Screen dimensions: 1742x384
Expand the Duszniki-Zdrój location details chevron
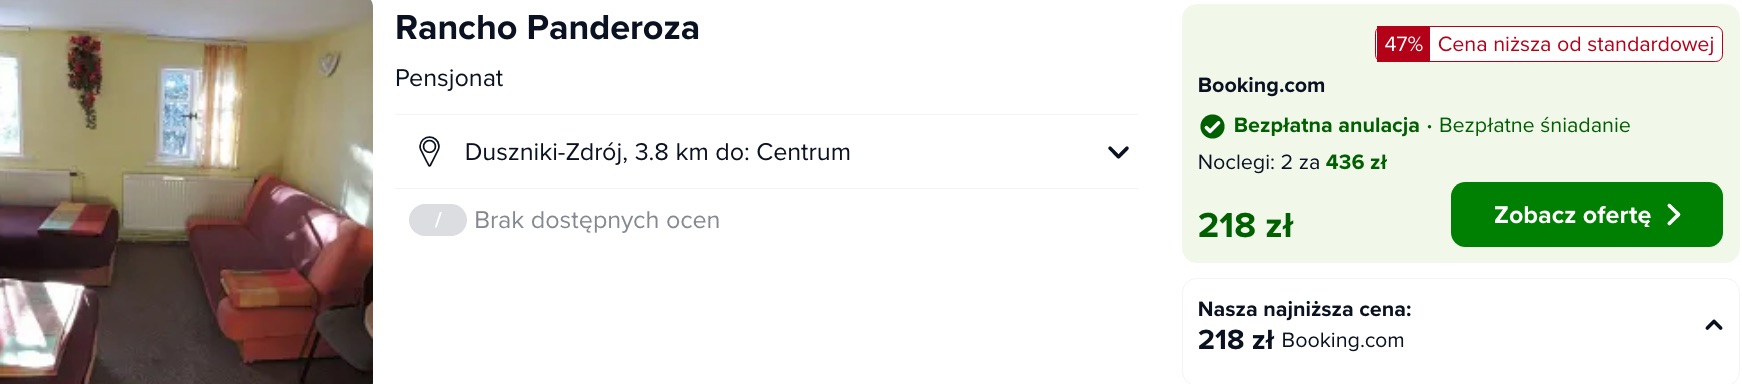(1118, 152)
